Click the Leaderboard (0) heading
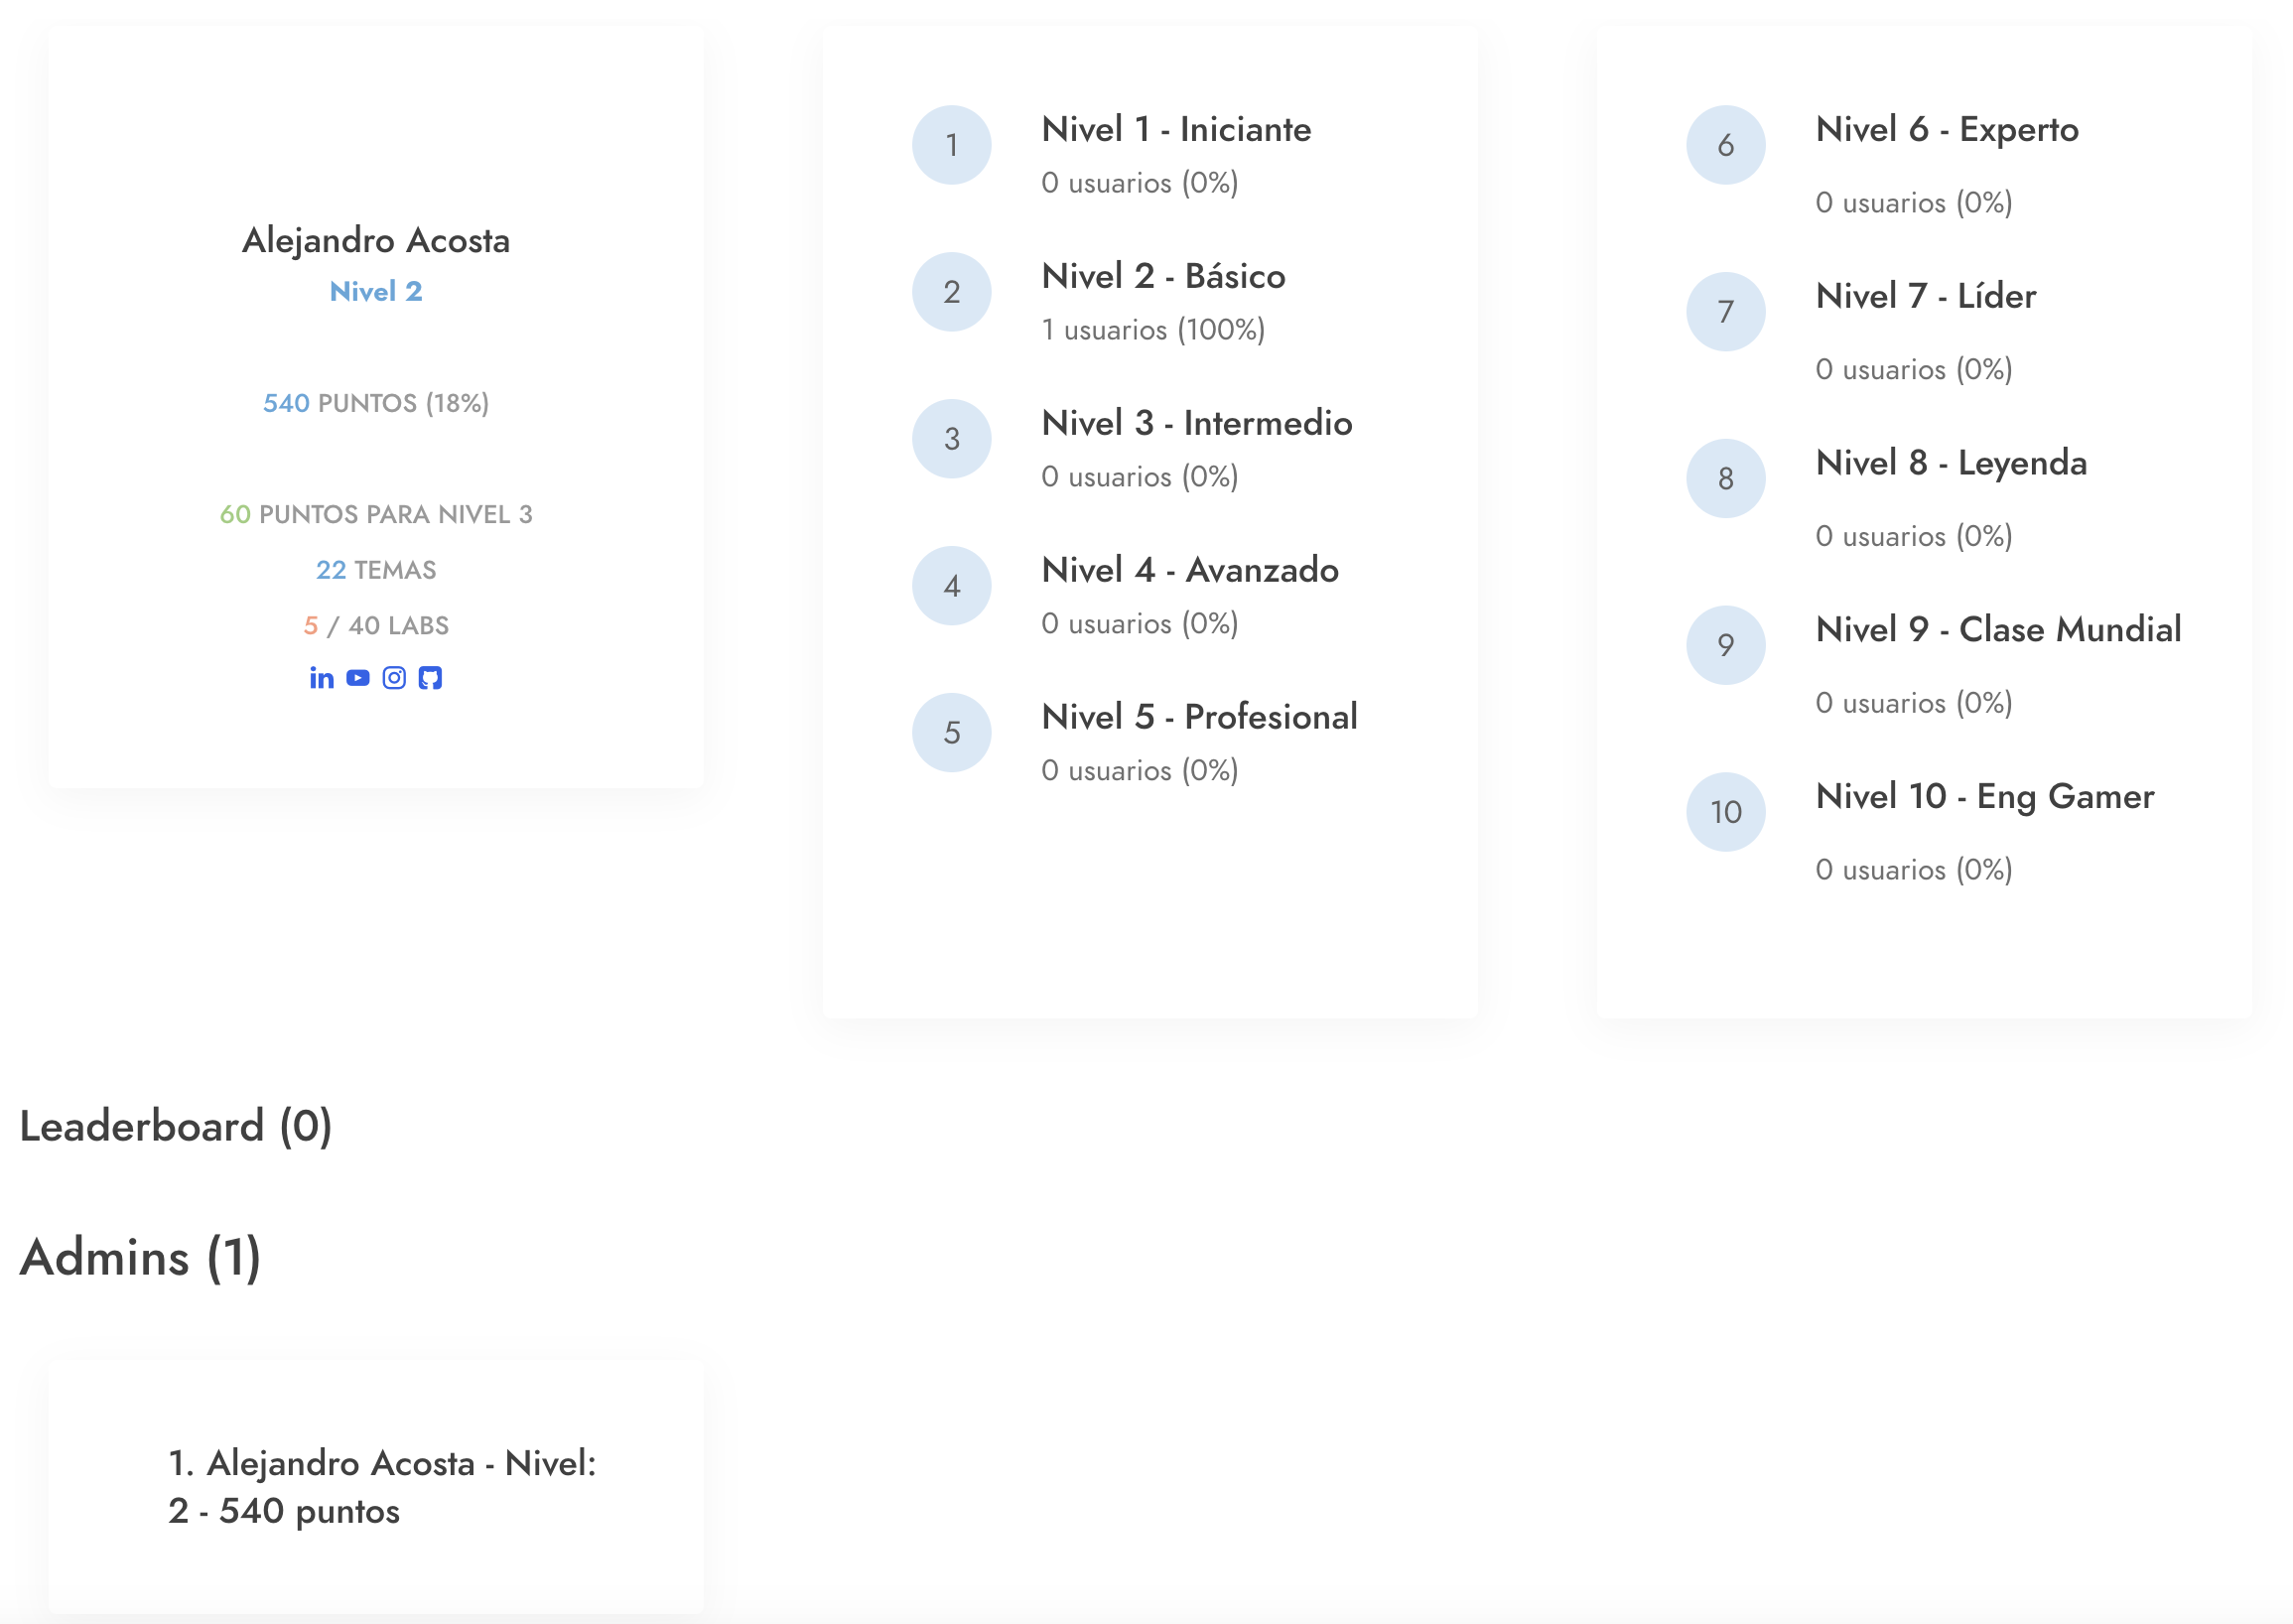Screen dimensions: 2293x1624 (x=176, y=1127)
